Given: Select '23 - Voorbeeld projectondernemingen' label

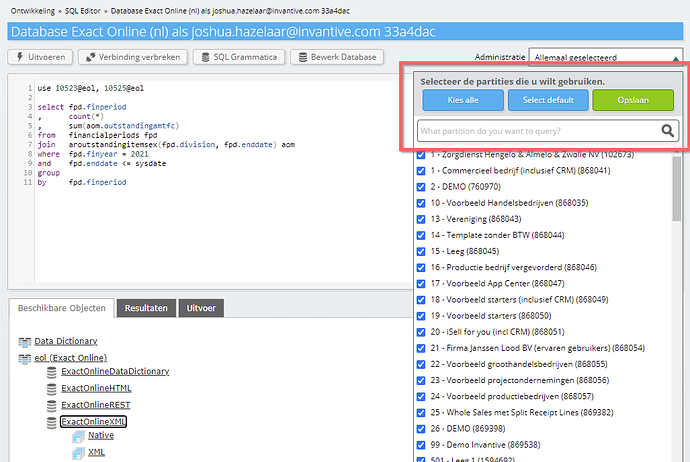Looking at the screenshot, I should (x=520, y=380).
